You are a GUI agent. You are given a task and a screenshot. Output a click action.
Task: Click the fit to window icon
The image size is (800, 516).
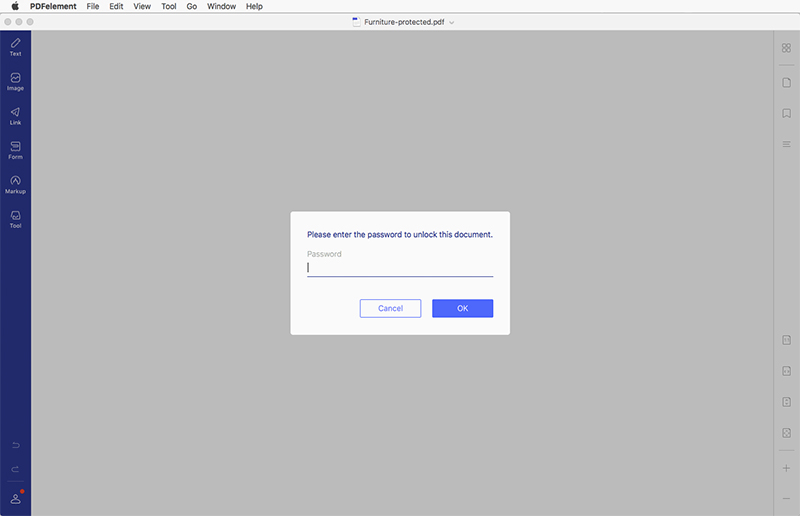coord(786,433)
